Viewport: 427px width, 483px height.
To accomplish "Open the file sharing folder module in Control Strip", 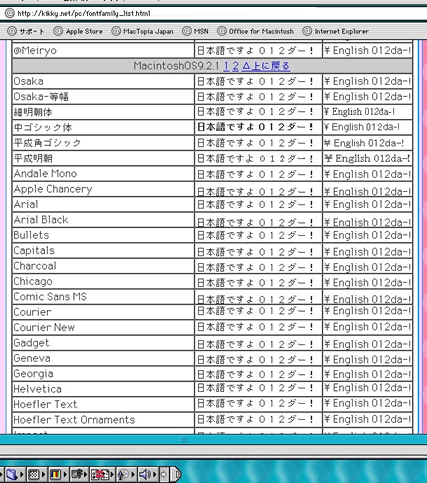I will click(x=11, y=474).
